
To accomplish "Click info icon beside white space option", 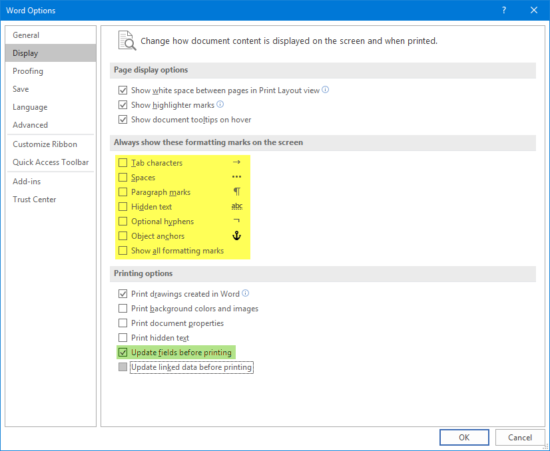I will point(326,90).
